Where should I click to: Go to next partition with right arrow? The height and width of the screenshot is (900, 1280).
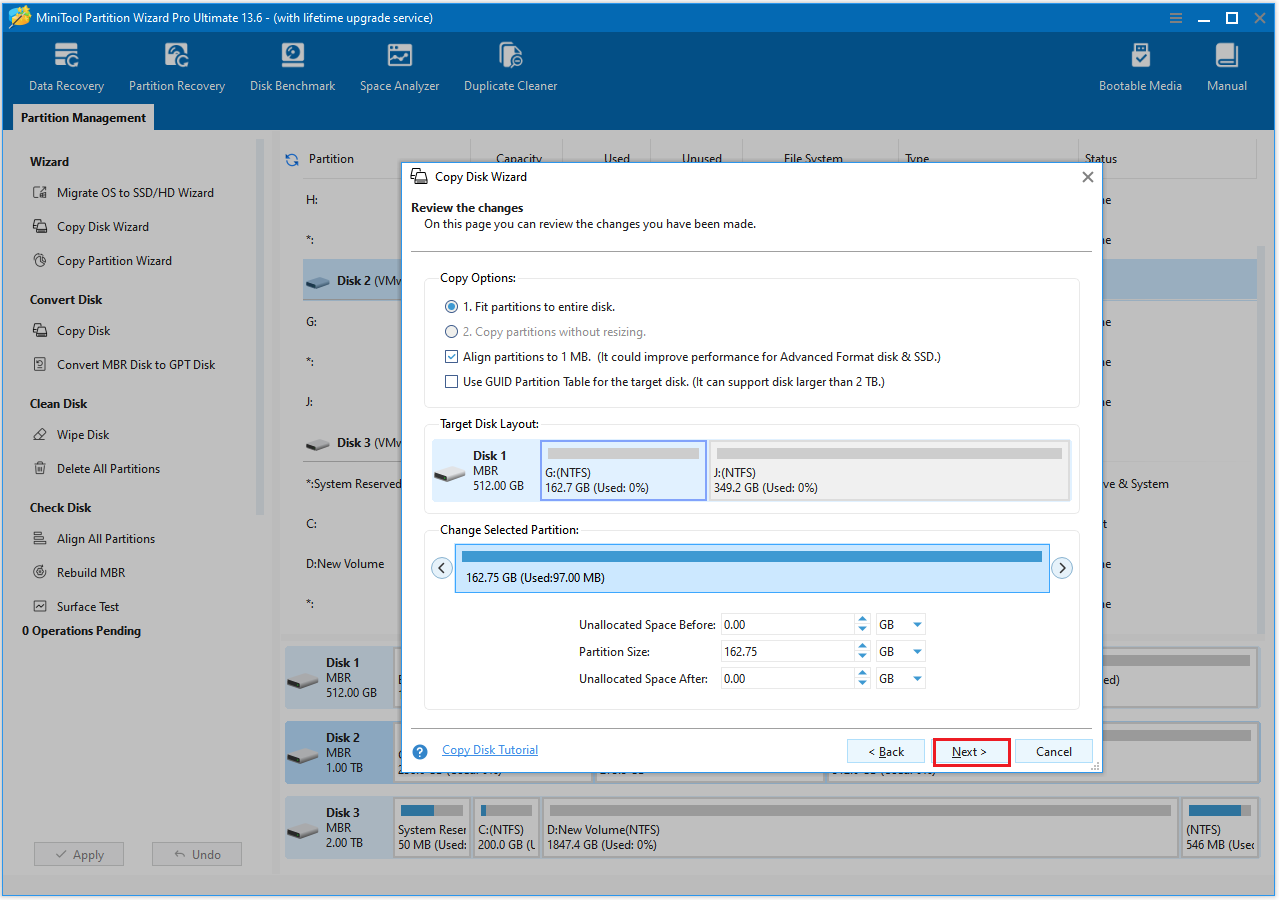coord(1062,568)
